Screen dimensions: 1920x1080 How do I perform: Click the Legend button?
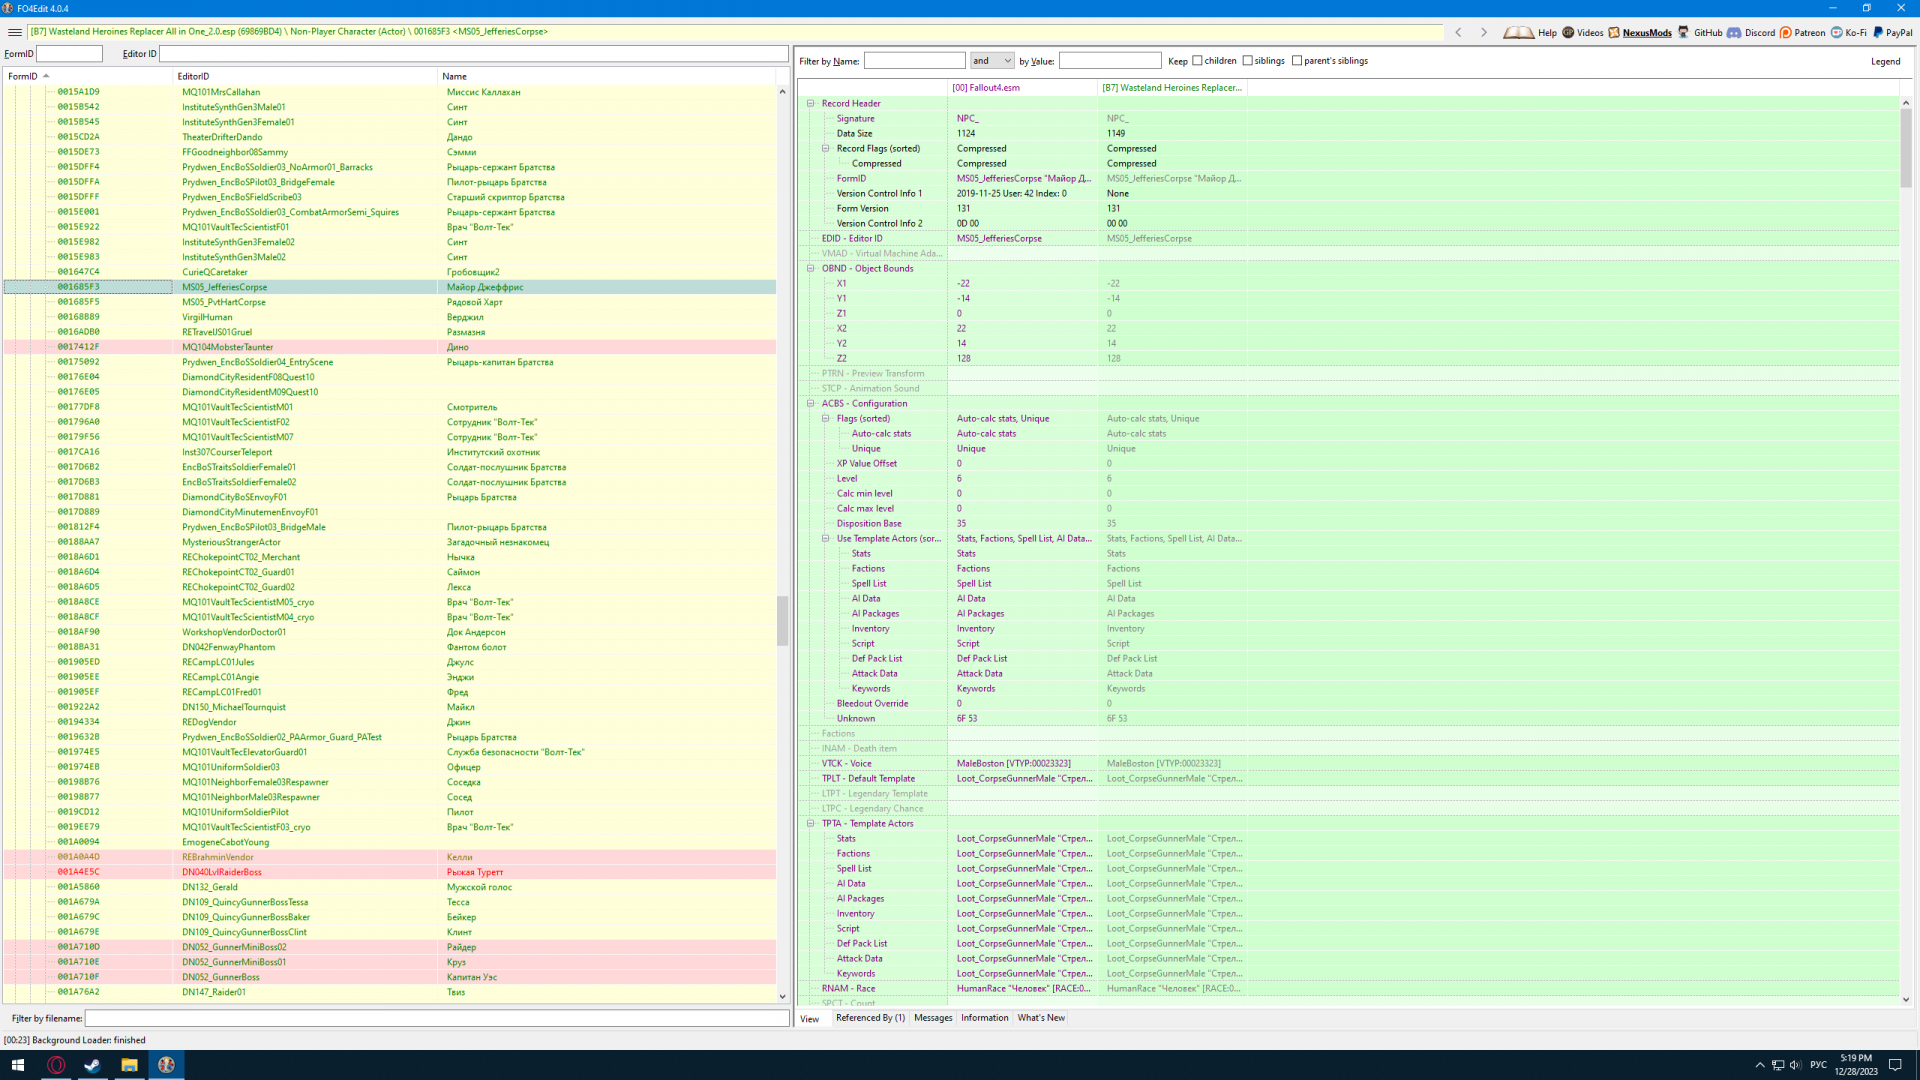1885,61
